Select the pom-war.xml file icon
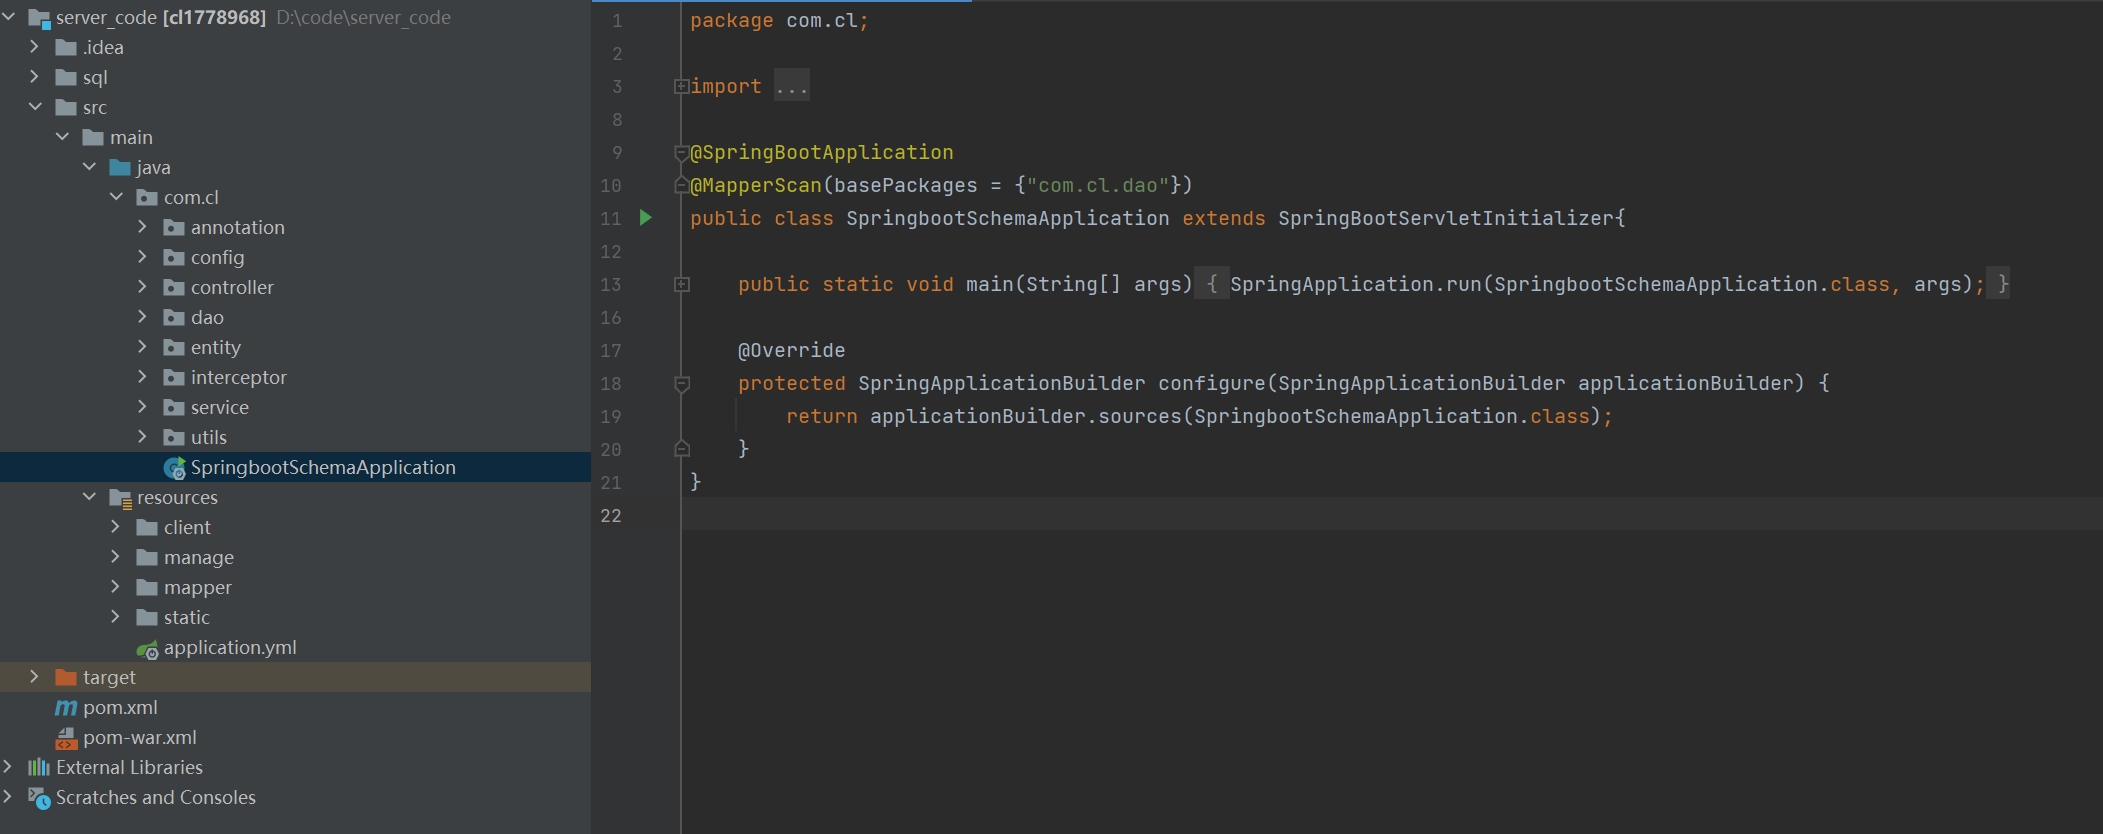 click(66, 738)
